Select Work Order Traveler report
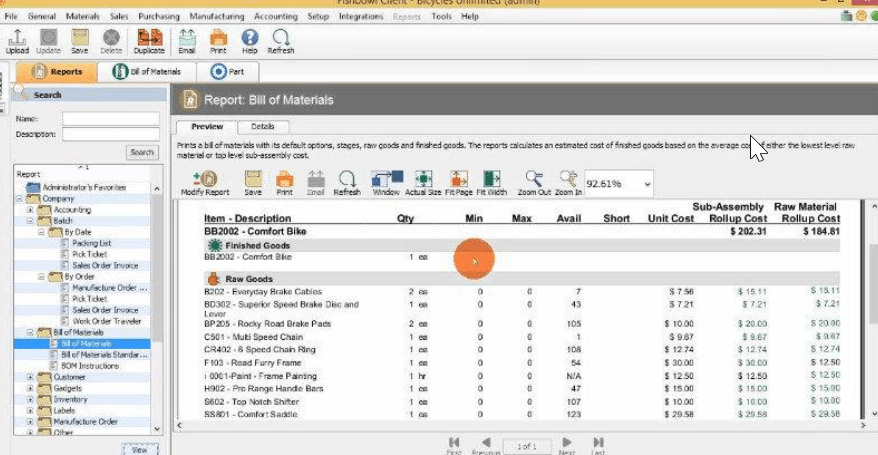The image size is (878, 455). (x=106, y=321)
